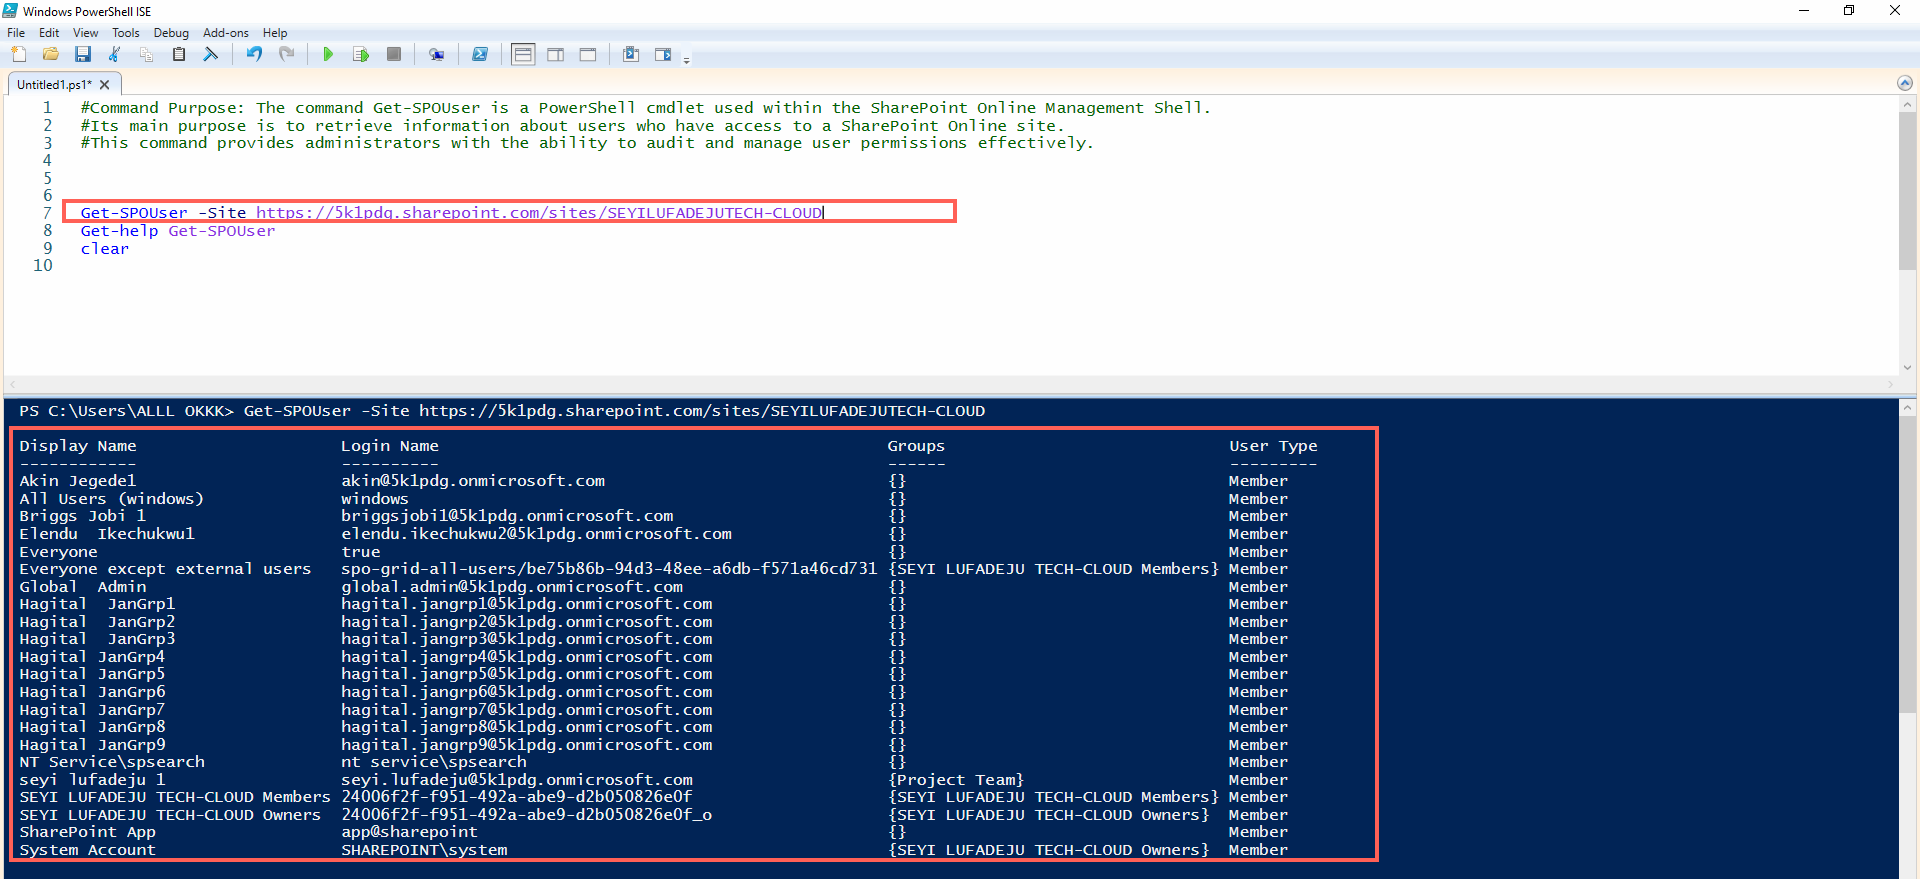Show Command Add-on icon
The image size is (1920, 879).
pos(663,54)
